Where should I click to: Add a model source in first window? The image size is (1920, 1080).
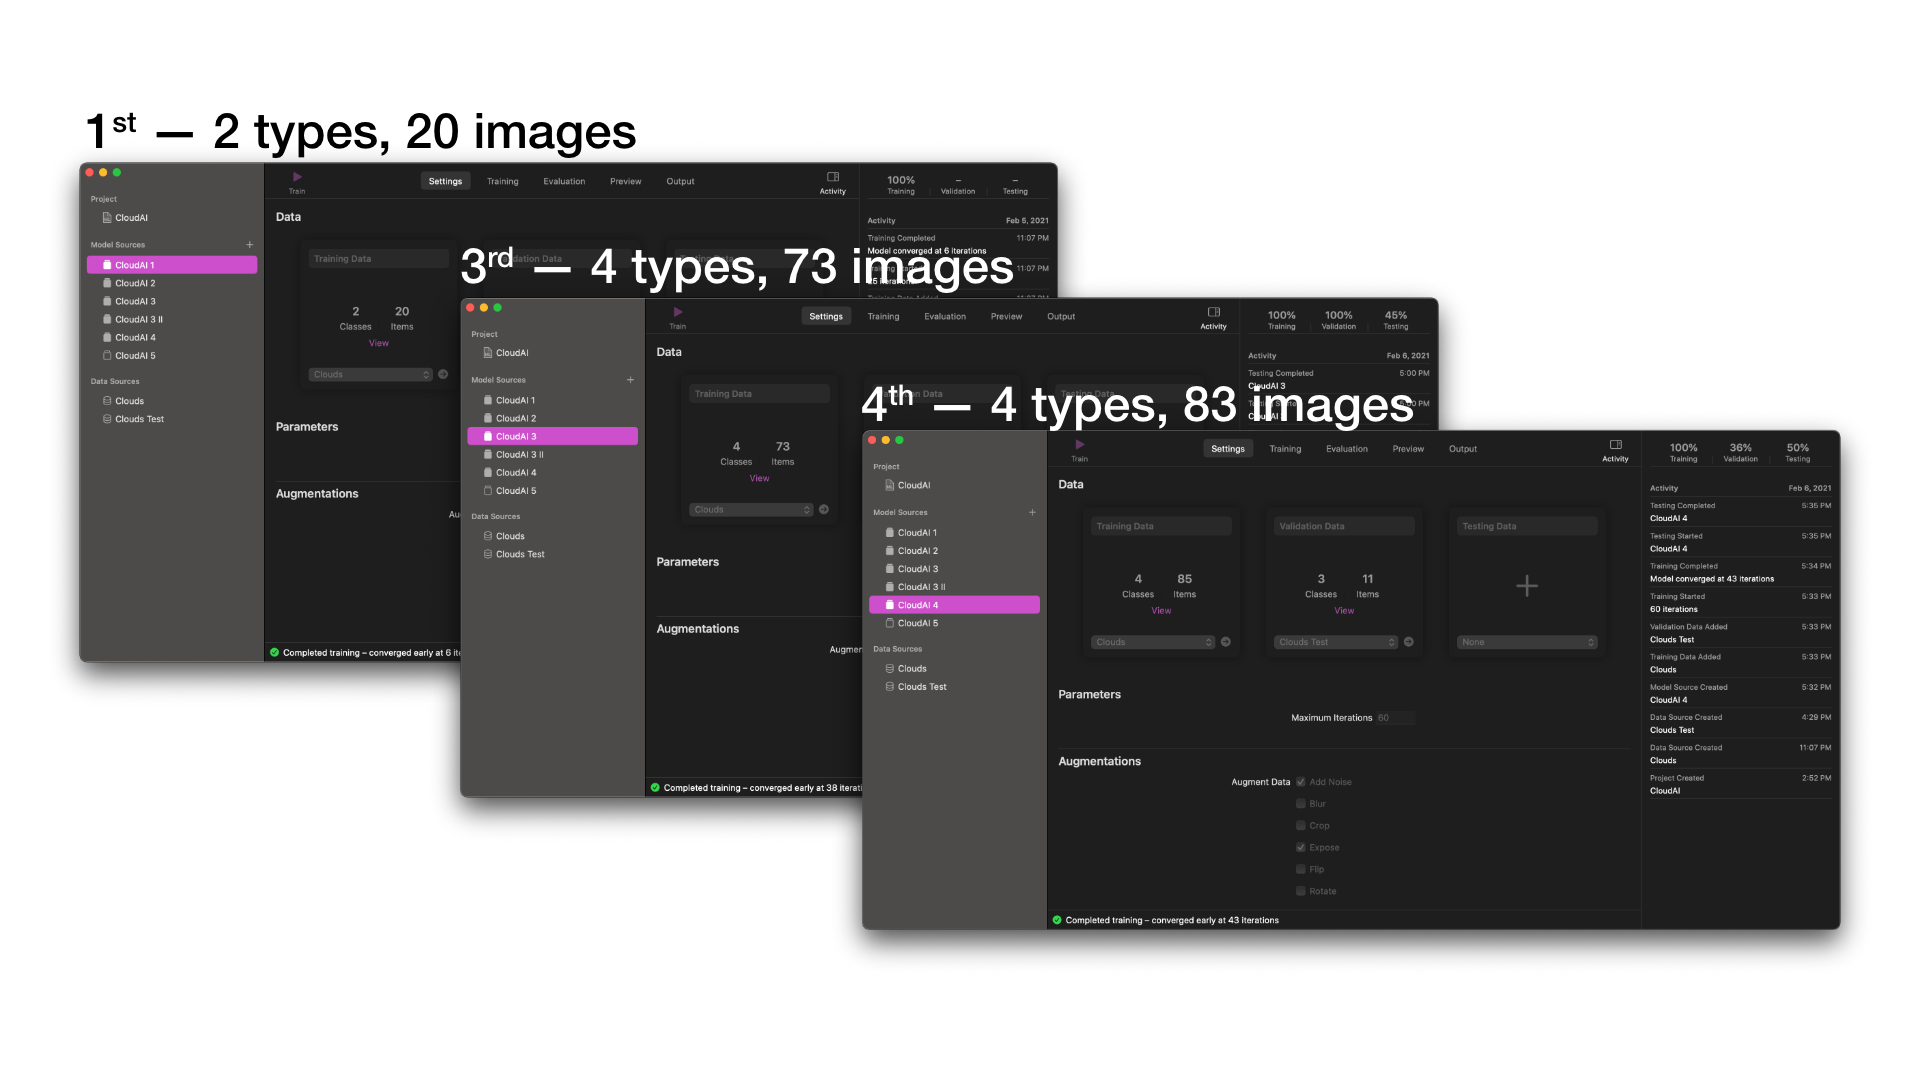click(x=250, y=244)
